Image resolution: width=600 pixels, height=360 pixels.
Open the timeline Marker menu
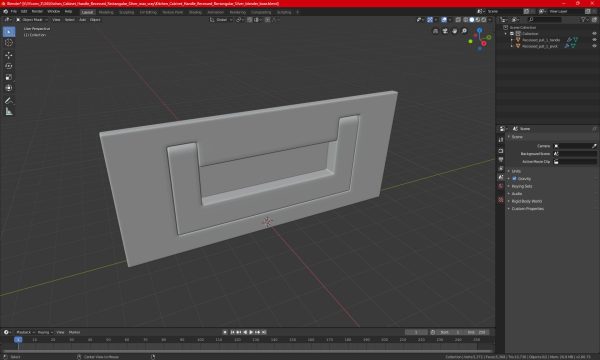pyautogui.click(x=74, y=332)
